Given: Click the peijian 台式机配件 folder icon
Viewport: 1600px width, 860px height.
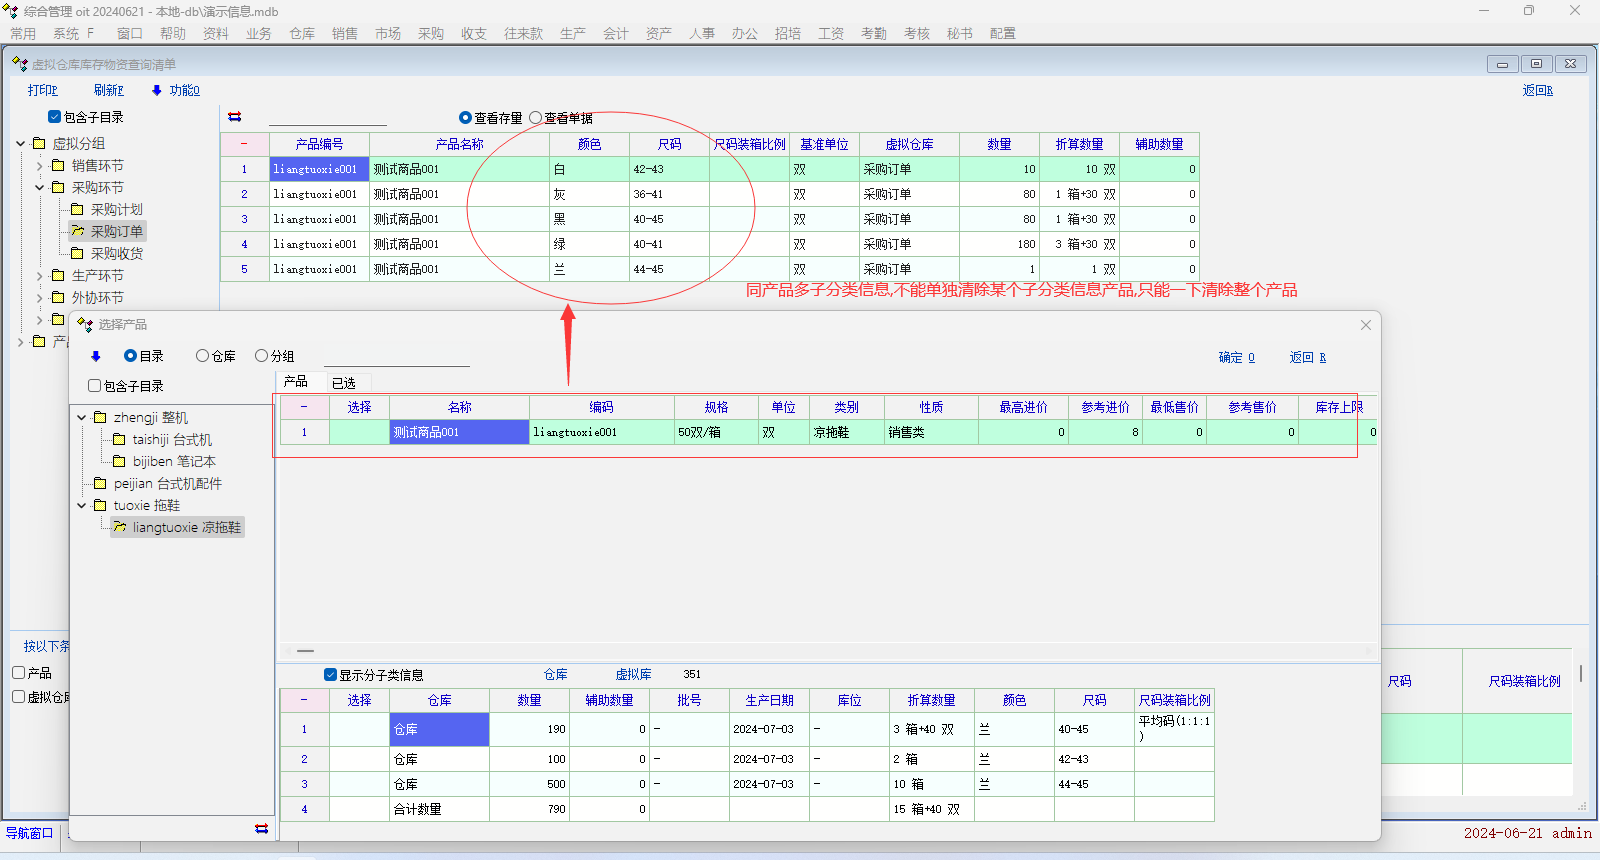Looking at the screenshot, I should pos(100,483).
